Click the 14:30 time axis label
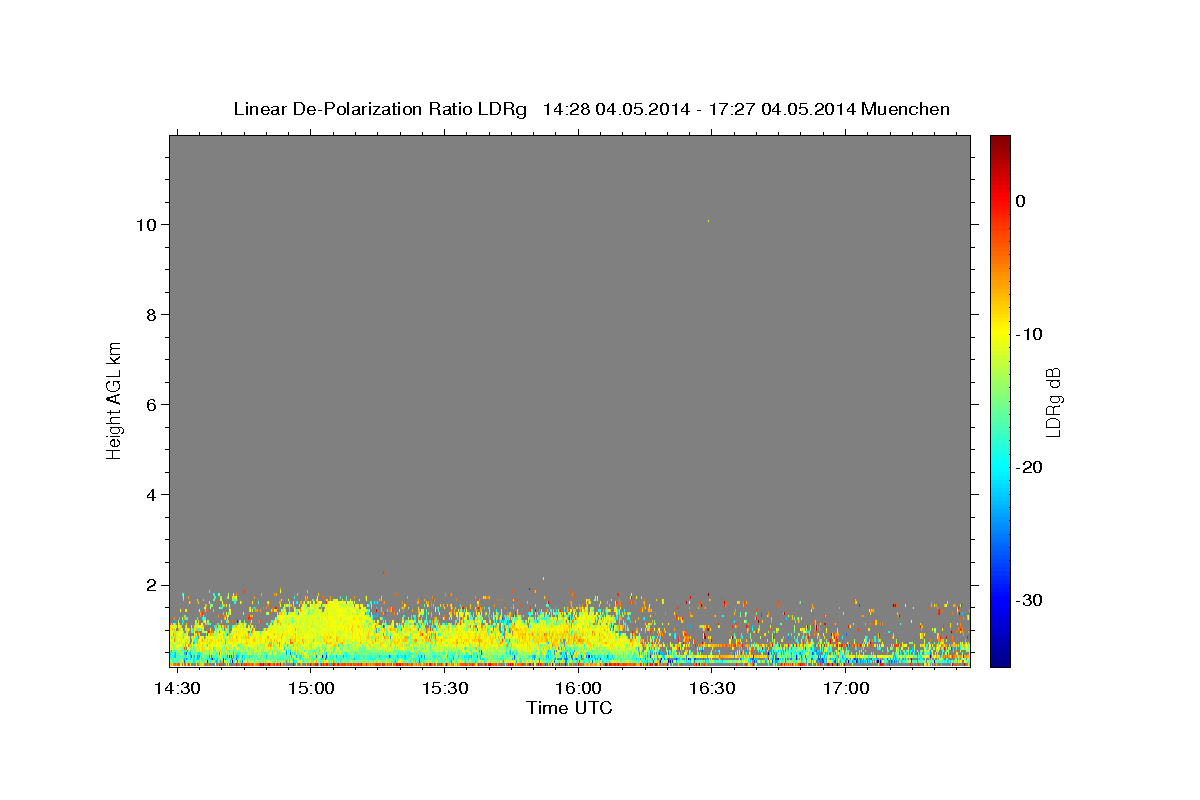Image resolution: width=1200 pixels, height=800 pixels. click(x=178, y=689)
